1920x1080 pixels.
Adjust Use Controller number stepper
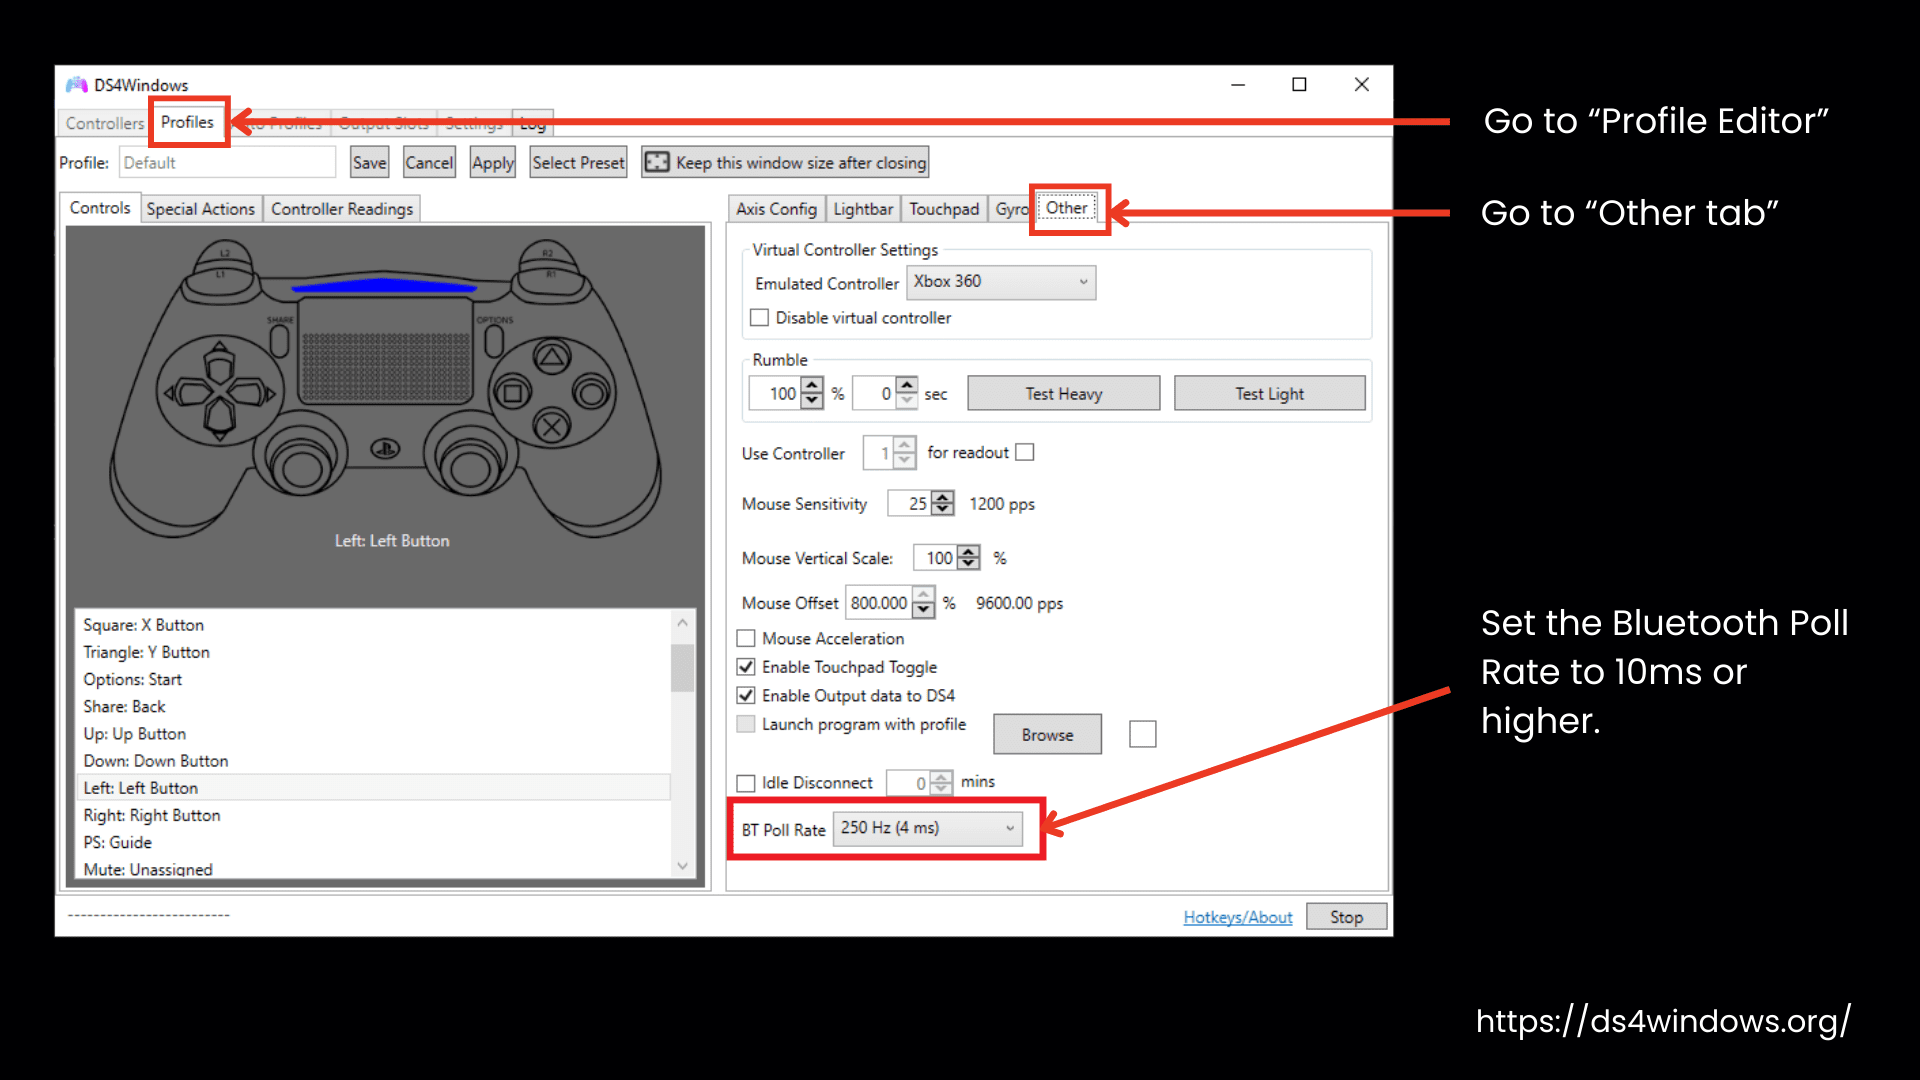click(904, 453)
